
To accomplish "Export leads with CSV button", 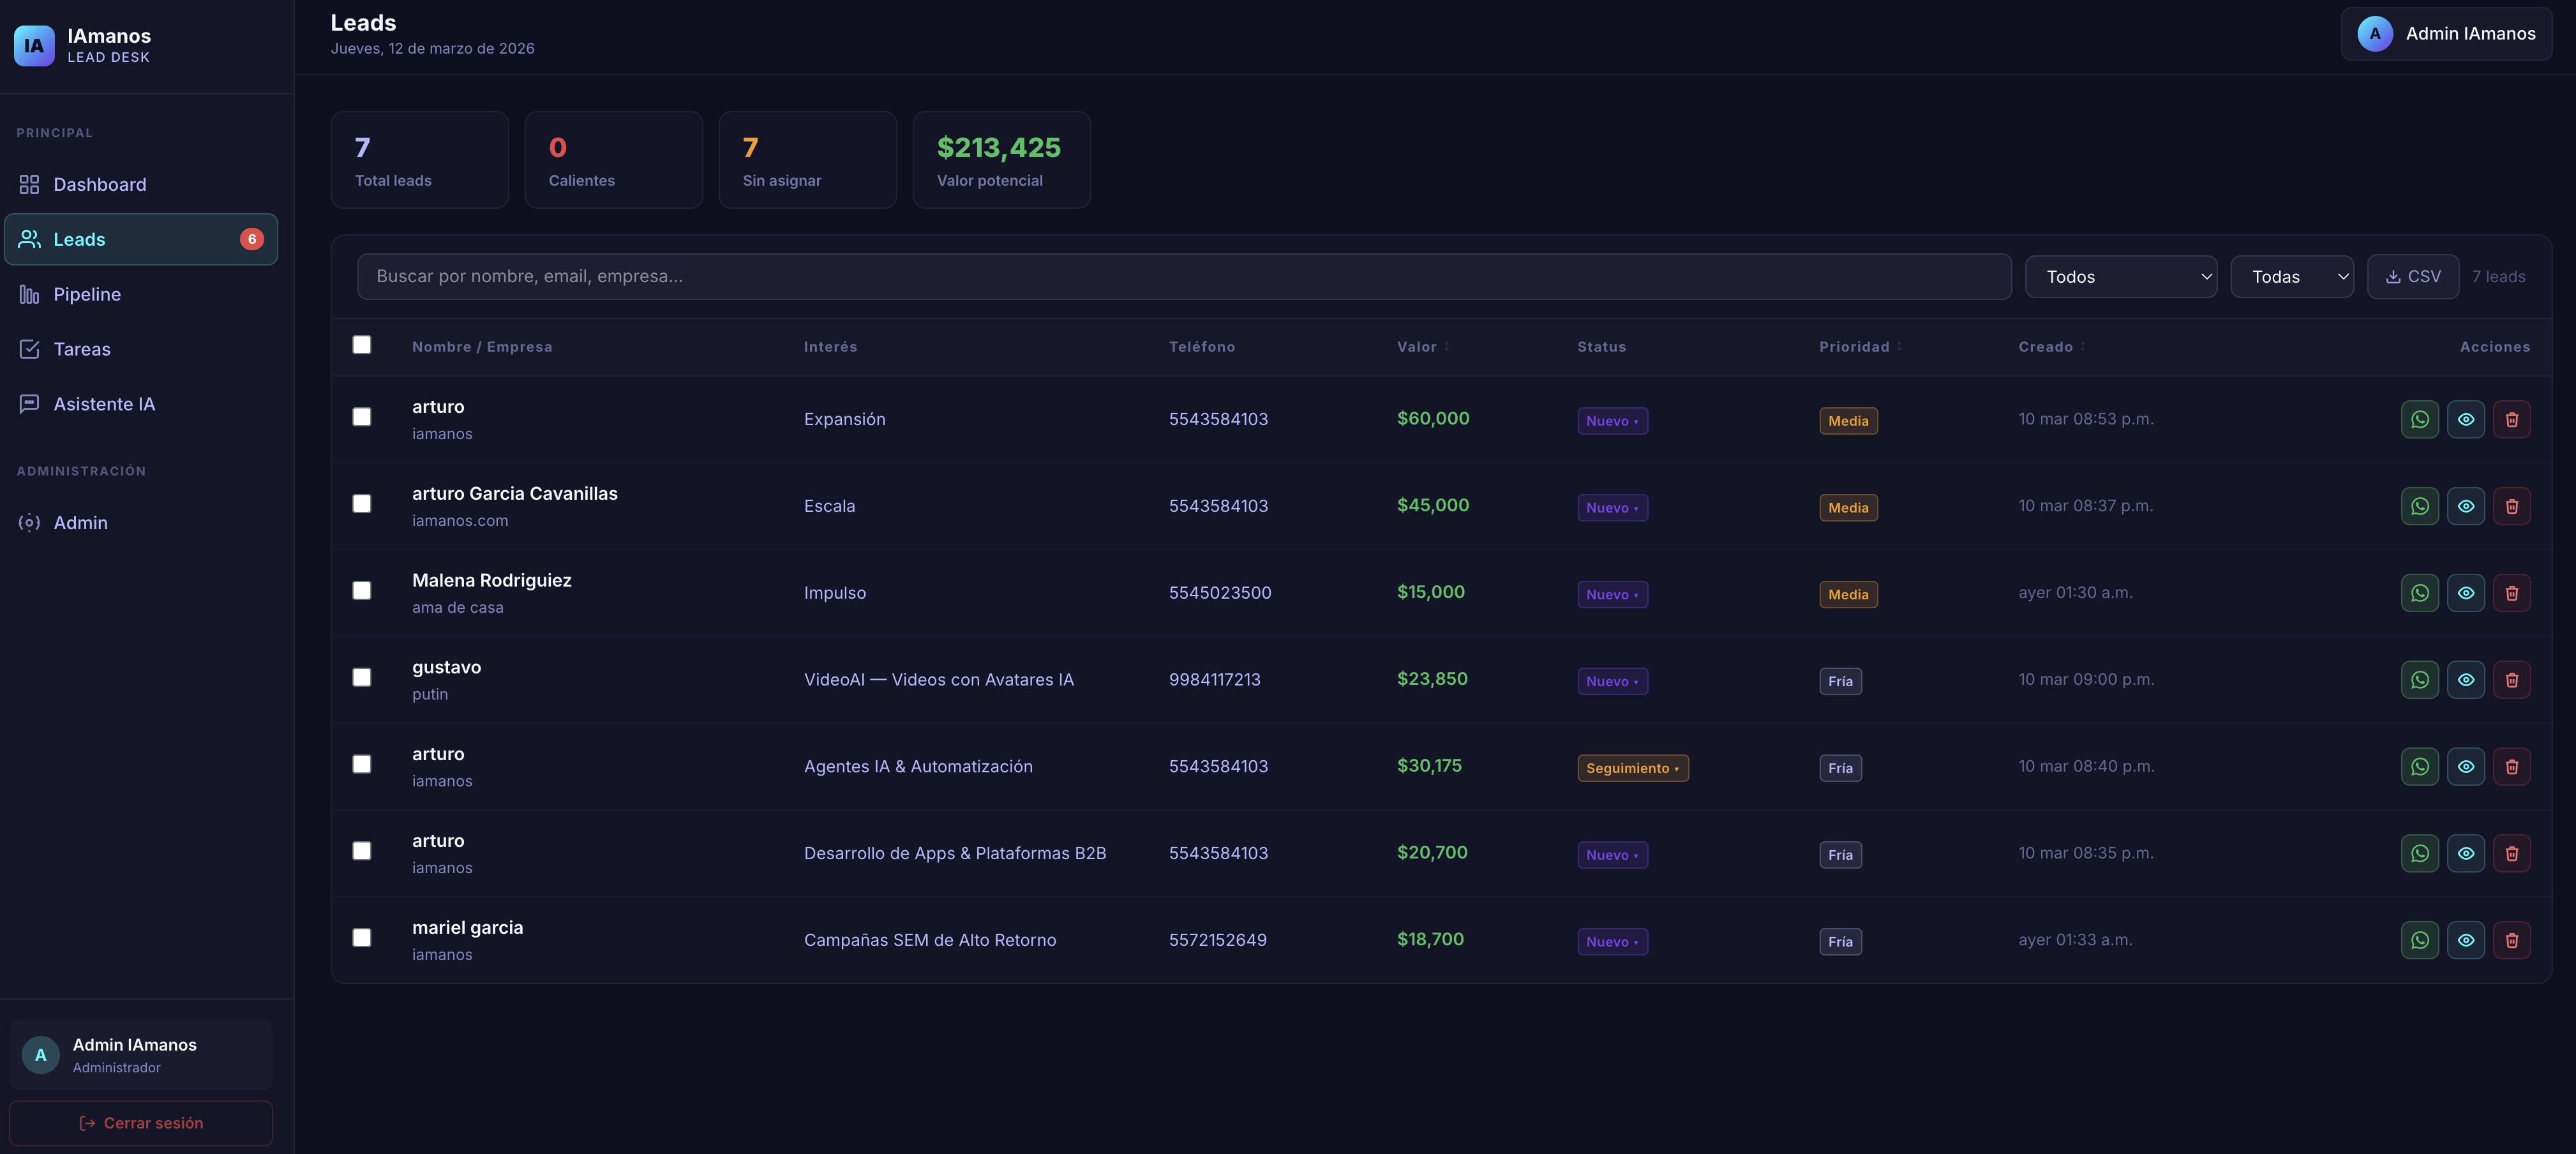I will tap(2412, 277).
